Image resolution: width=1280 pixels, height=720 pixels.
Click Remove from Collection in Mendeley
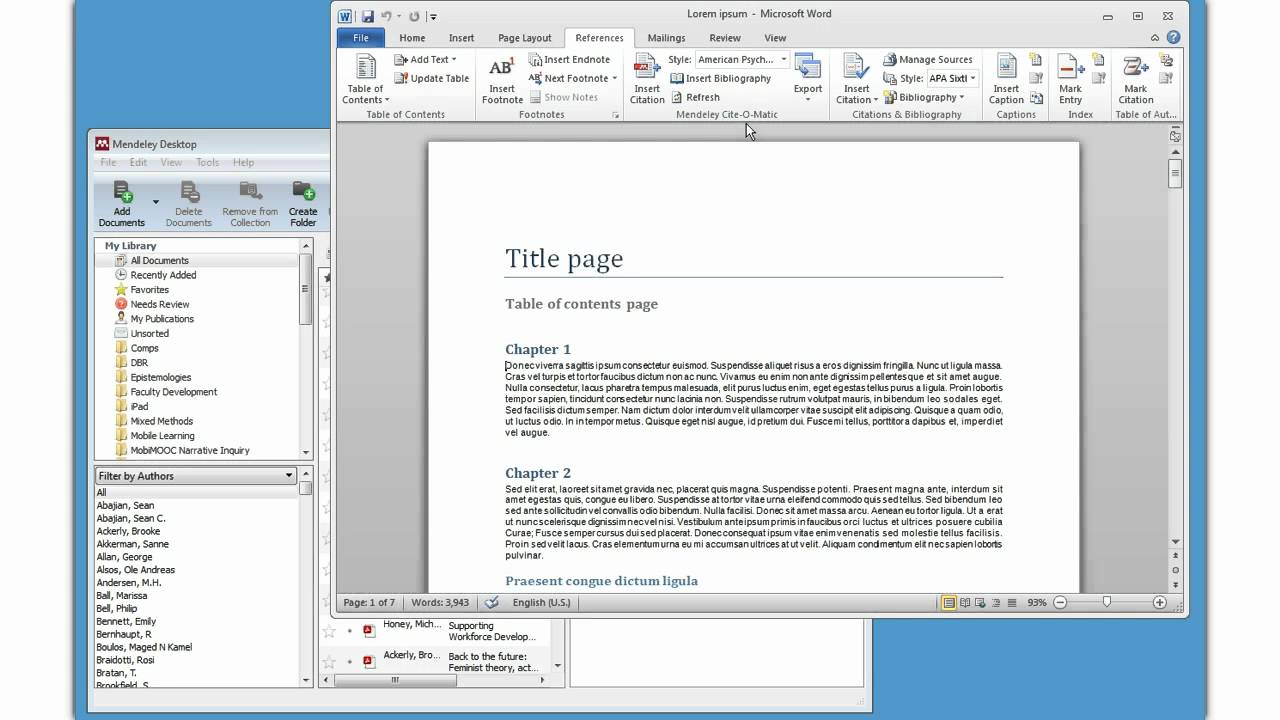[250, 204]
